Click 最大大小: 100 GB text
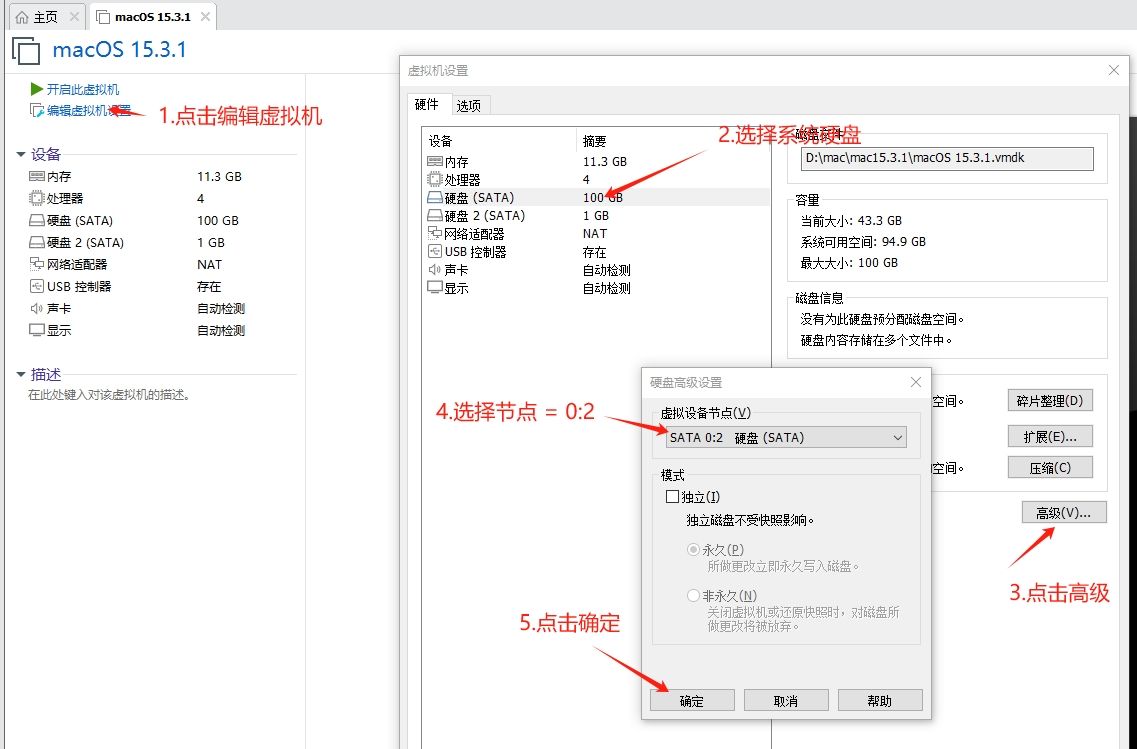The height and width of the screenshot is (749, 1137). click(849, 262)
